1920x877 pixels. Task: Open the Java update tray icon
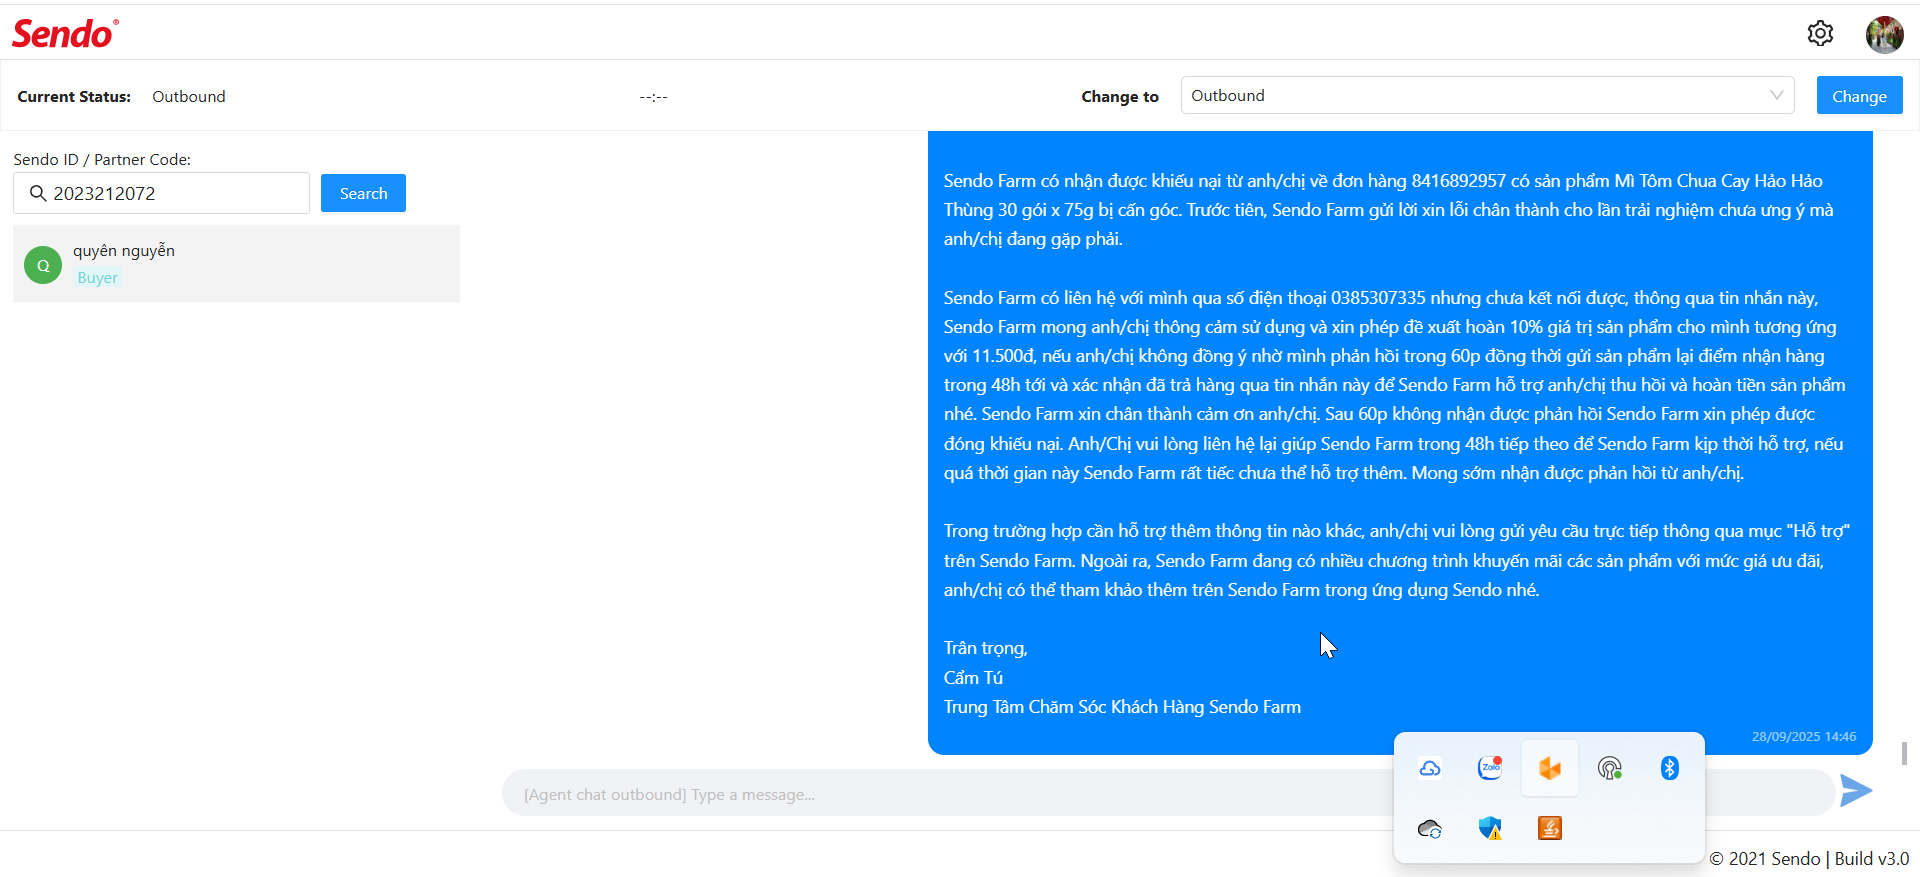point(1550,828)
